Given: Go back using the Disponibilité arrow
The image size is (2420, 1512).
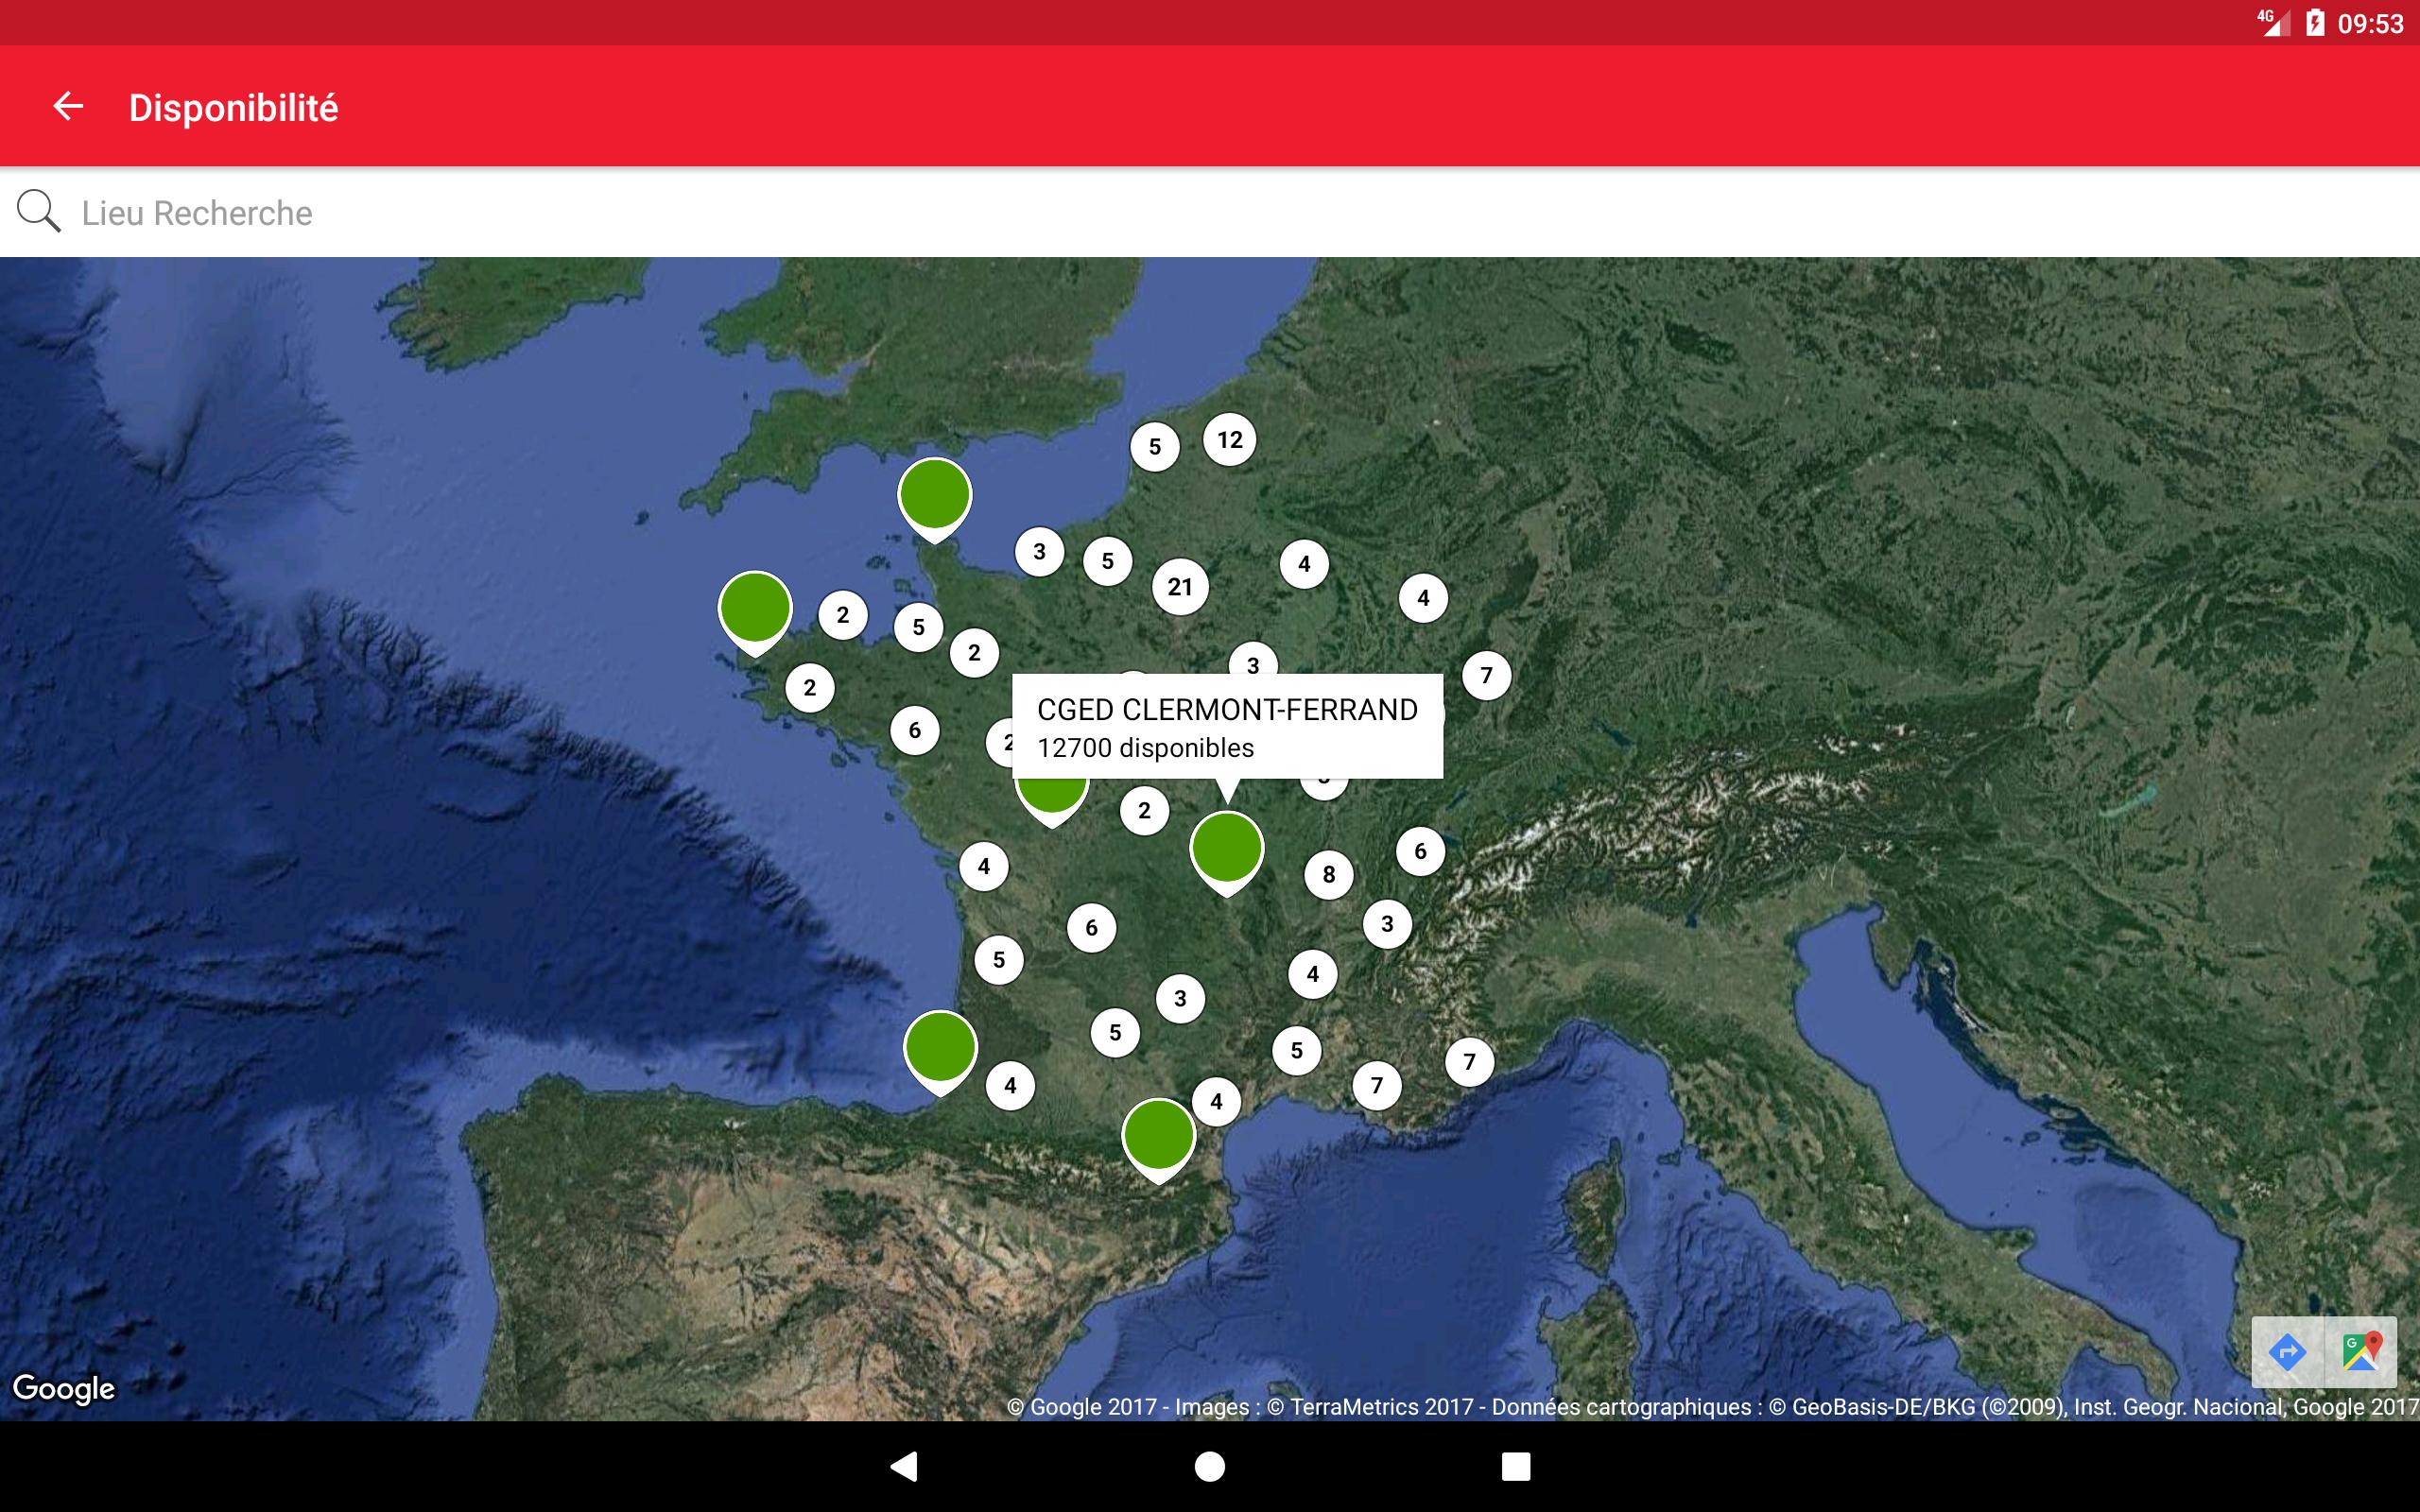Looking at the screenshot, I should tap(68, 106).
